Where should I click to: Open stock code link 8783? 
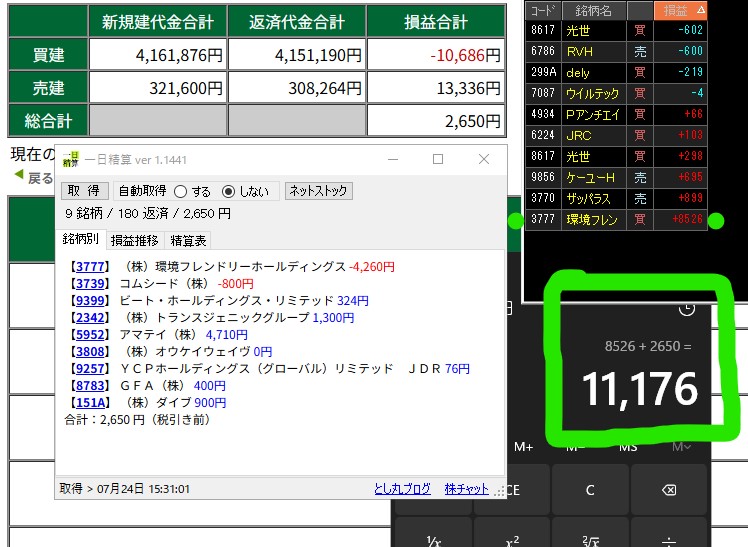90,386
